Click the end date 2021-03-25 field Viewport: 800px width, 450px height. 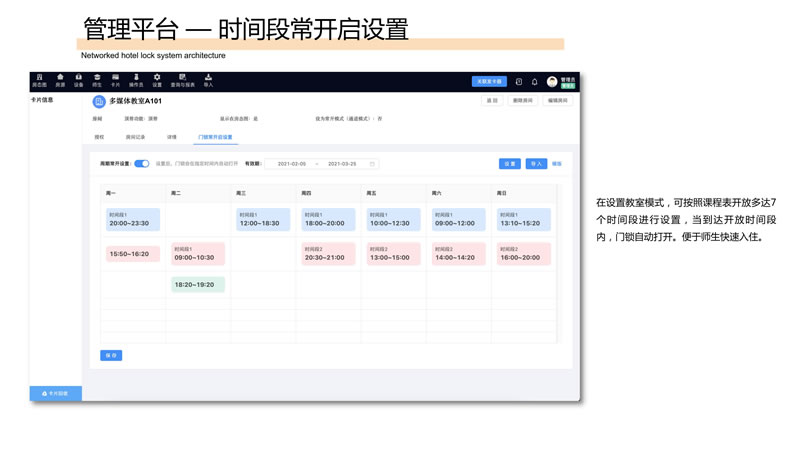coord(342,164)
